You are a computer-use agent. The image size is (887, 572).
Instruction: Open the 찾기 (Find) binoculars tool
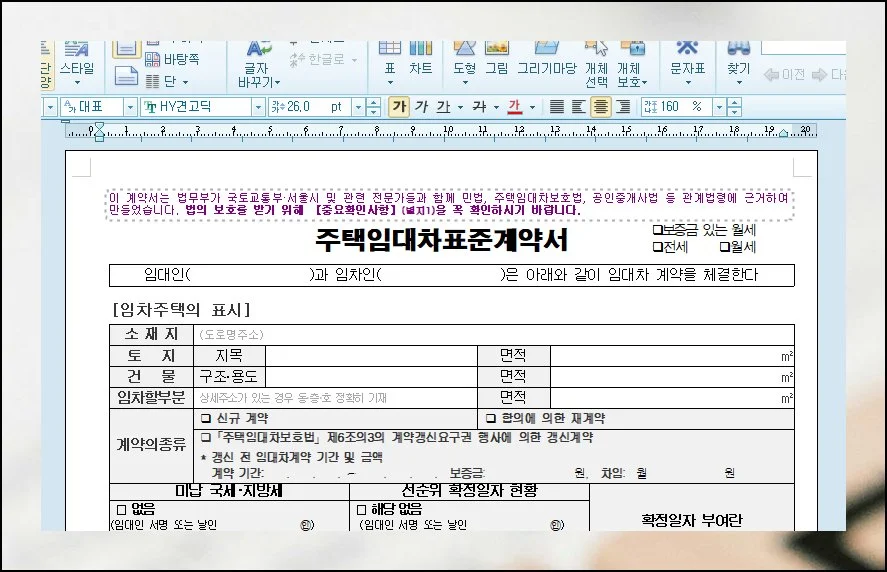[x=738, y=59]
